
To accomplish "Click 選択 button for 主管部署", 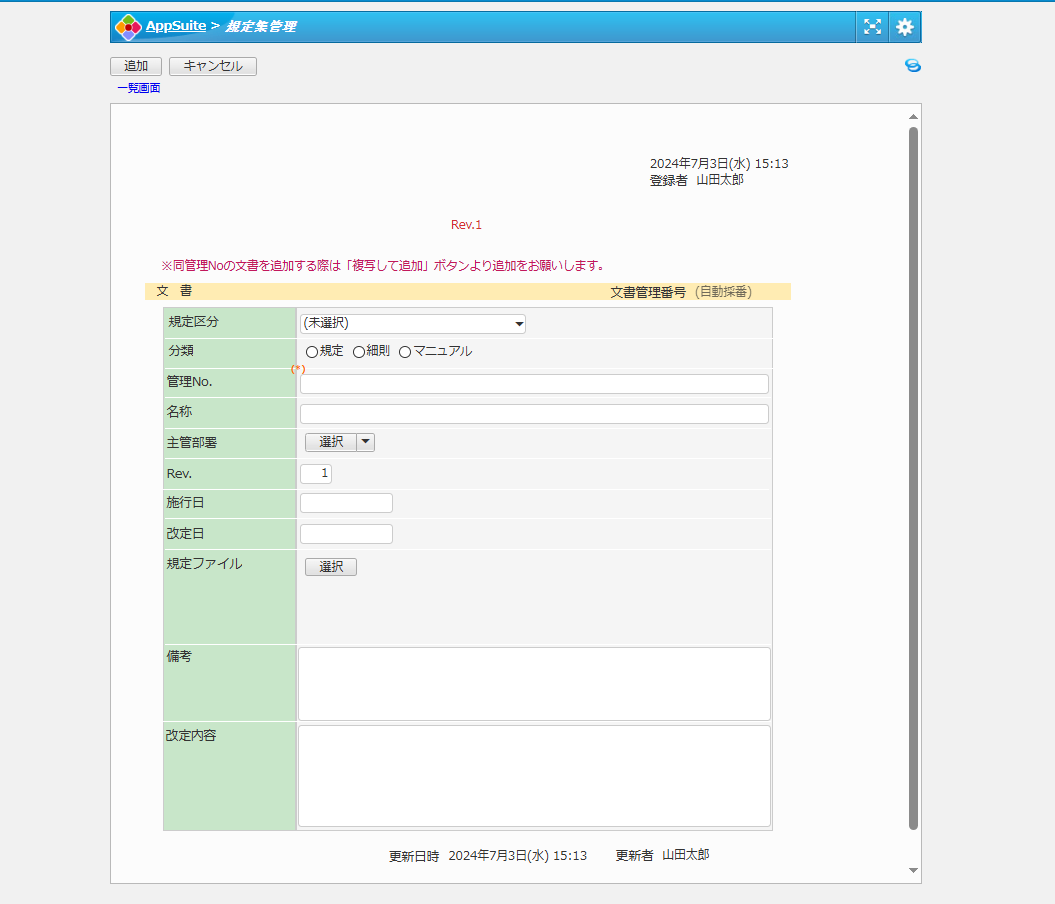I will 331,442.
